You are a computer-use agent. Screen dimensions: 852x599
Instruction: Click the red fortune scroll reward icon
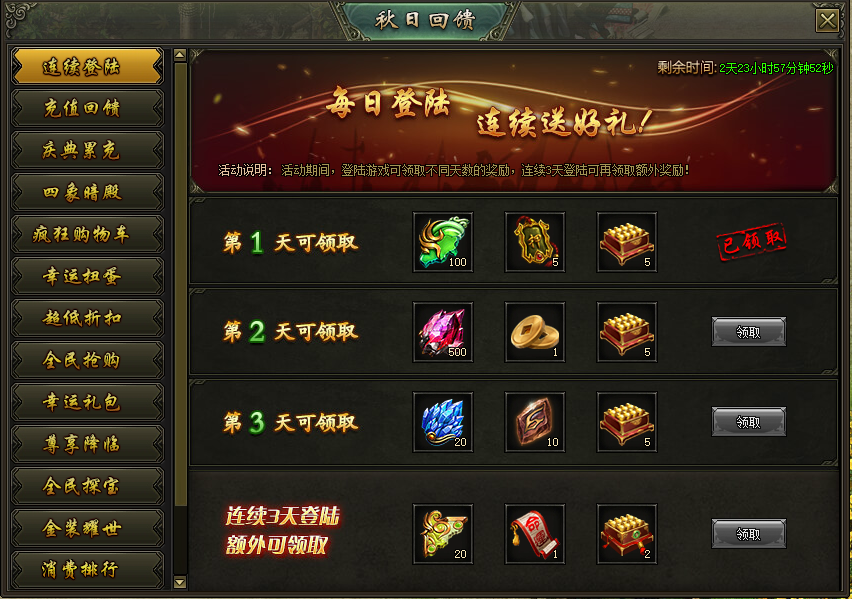pyautogui.click(x=535, y=534)
